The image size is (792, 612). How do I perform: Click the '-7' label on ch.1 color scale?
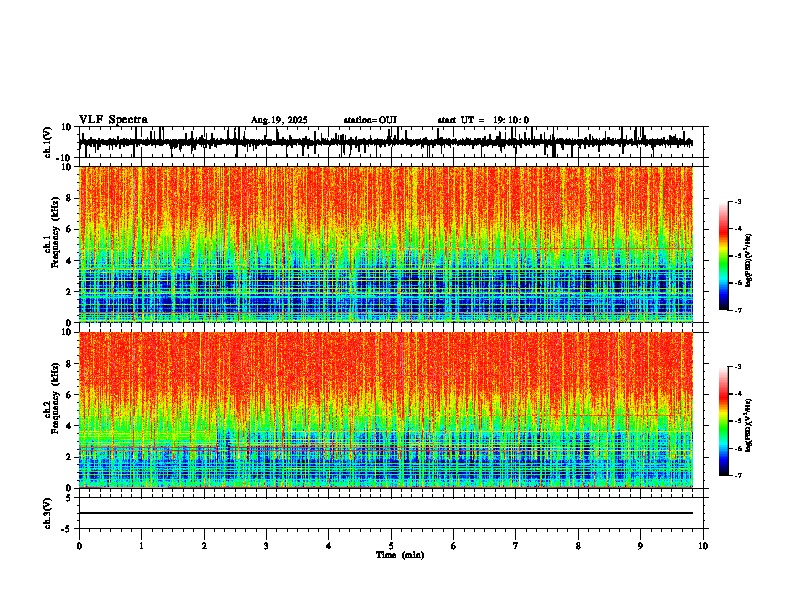click(x=738, y=310)
